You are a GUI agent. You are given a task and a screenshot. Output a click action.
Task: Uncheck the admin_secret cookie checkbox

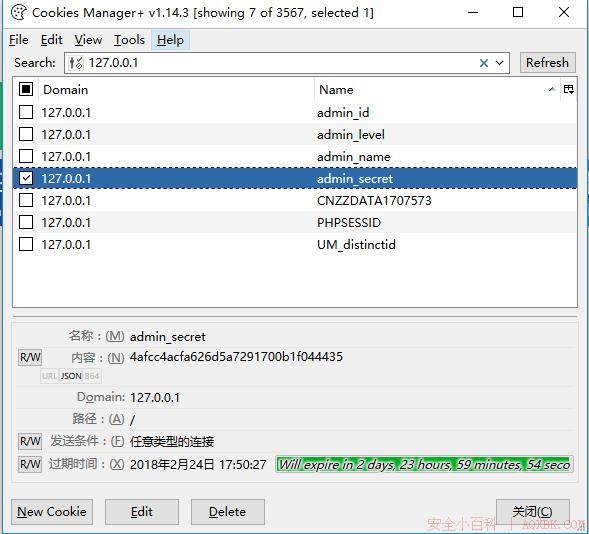click(26, 178)
